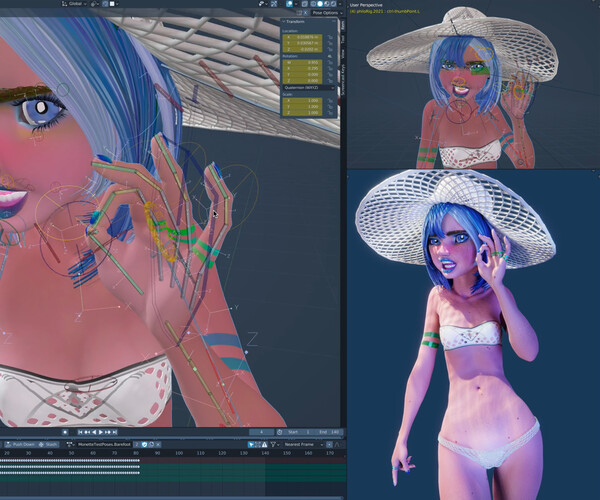Rename action MonetteTestPoses.Barefoot field

click(104, 444)
